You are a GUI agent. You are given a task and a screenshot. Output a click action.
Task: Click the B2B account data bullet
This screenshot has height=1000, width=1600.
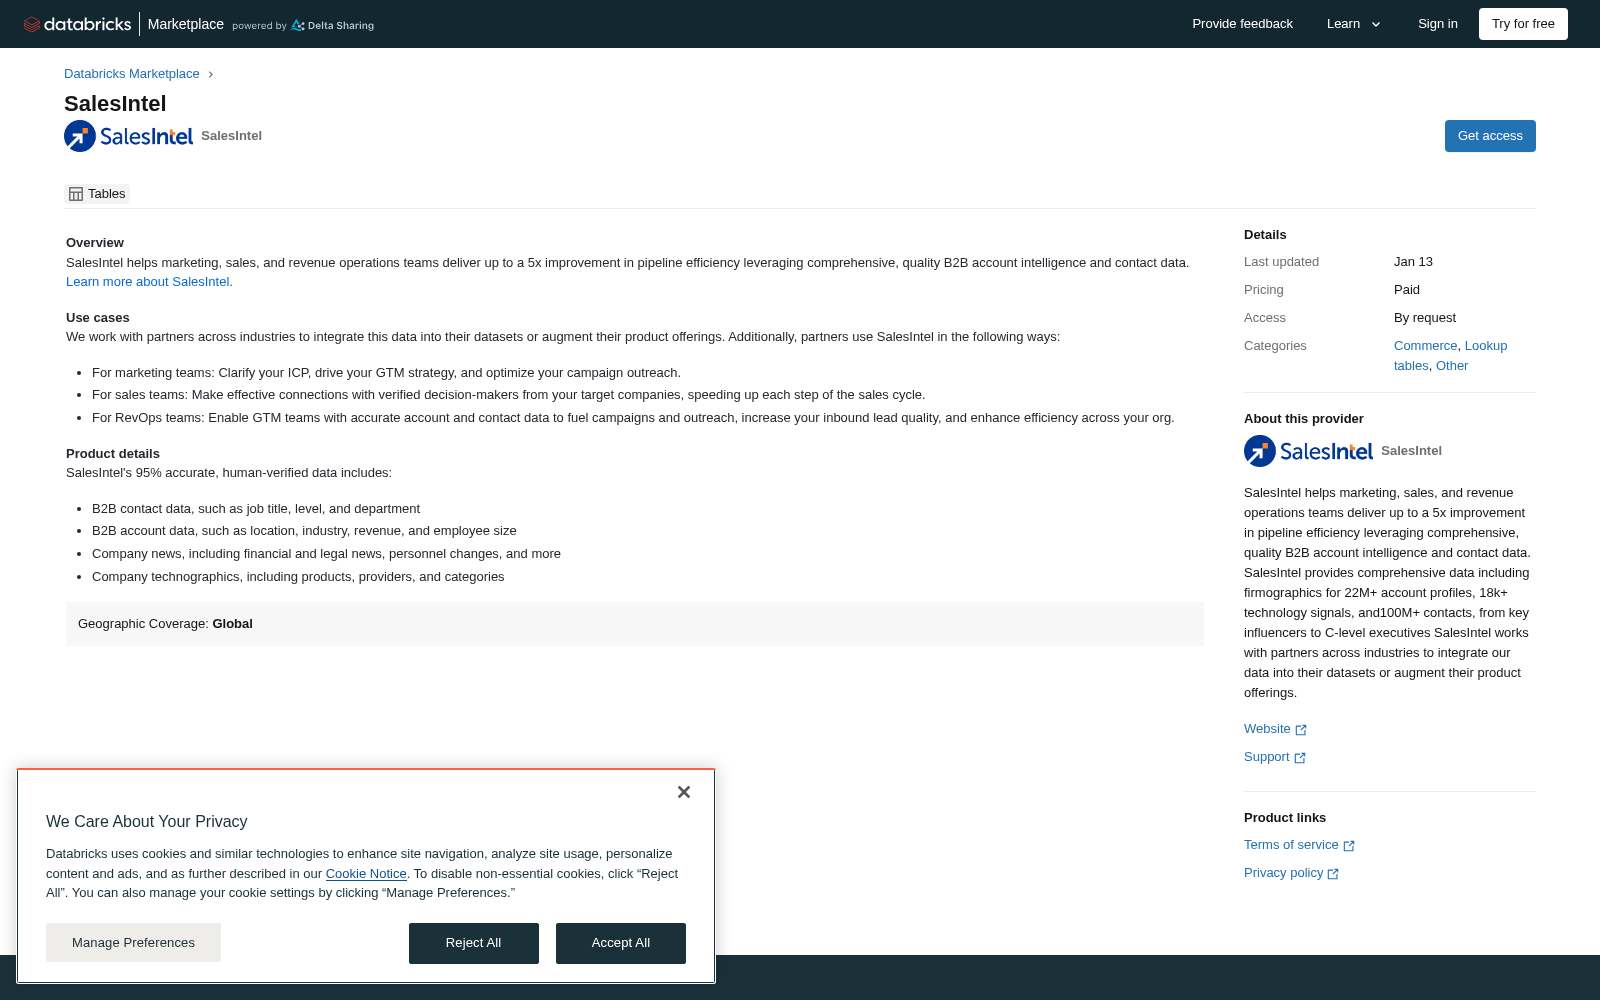tap(304, 531)
